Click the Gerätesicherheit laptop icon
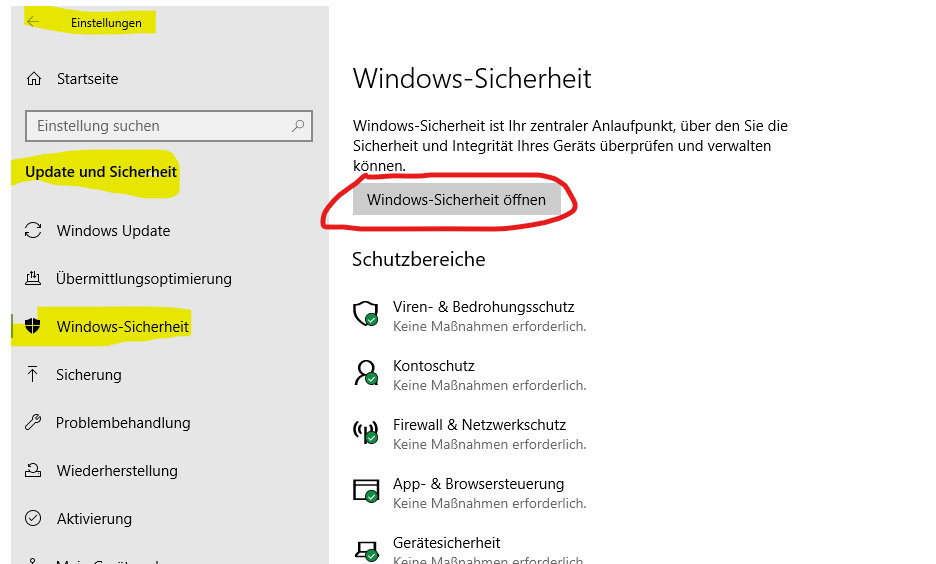The width and height of the screenshot is (936, 564). pyautogui.click(x=365, y=550)
